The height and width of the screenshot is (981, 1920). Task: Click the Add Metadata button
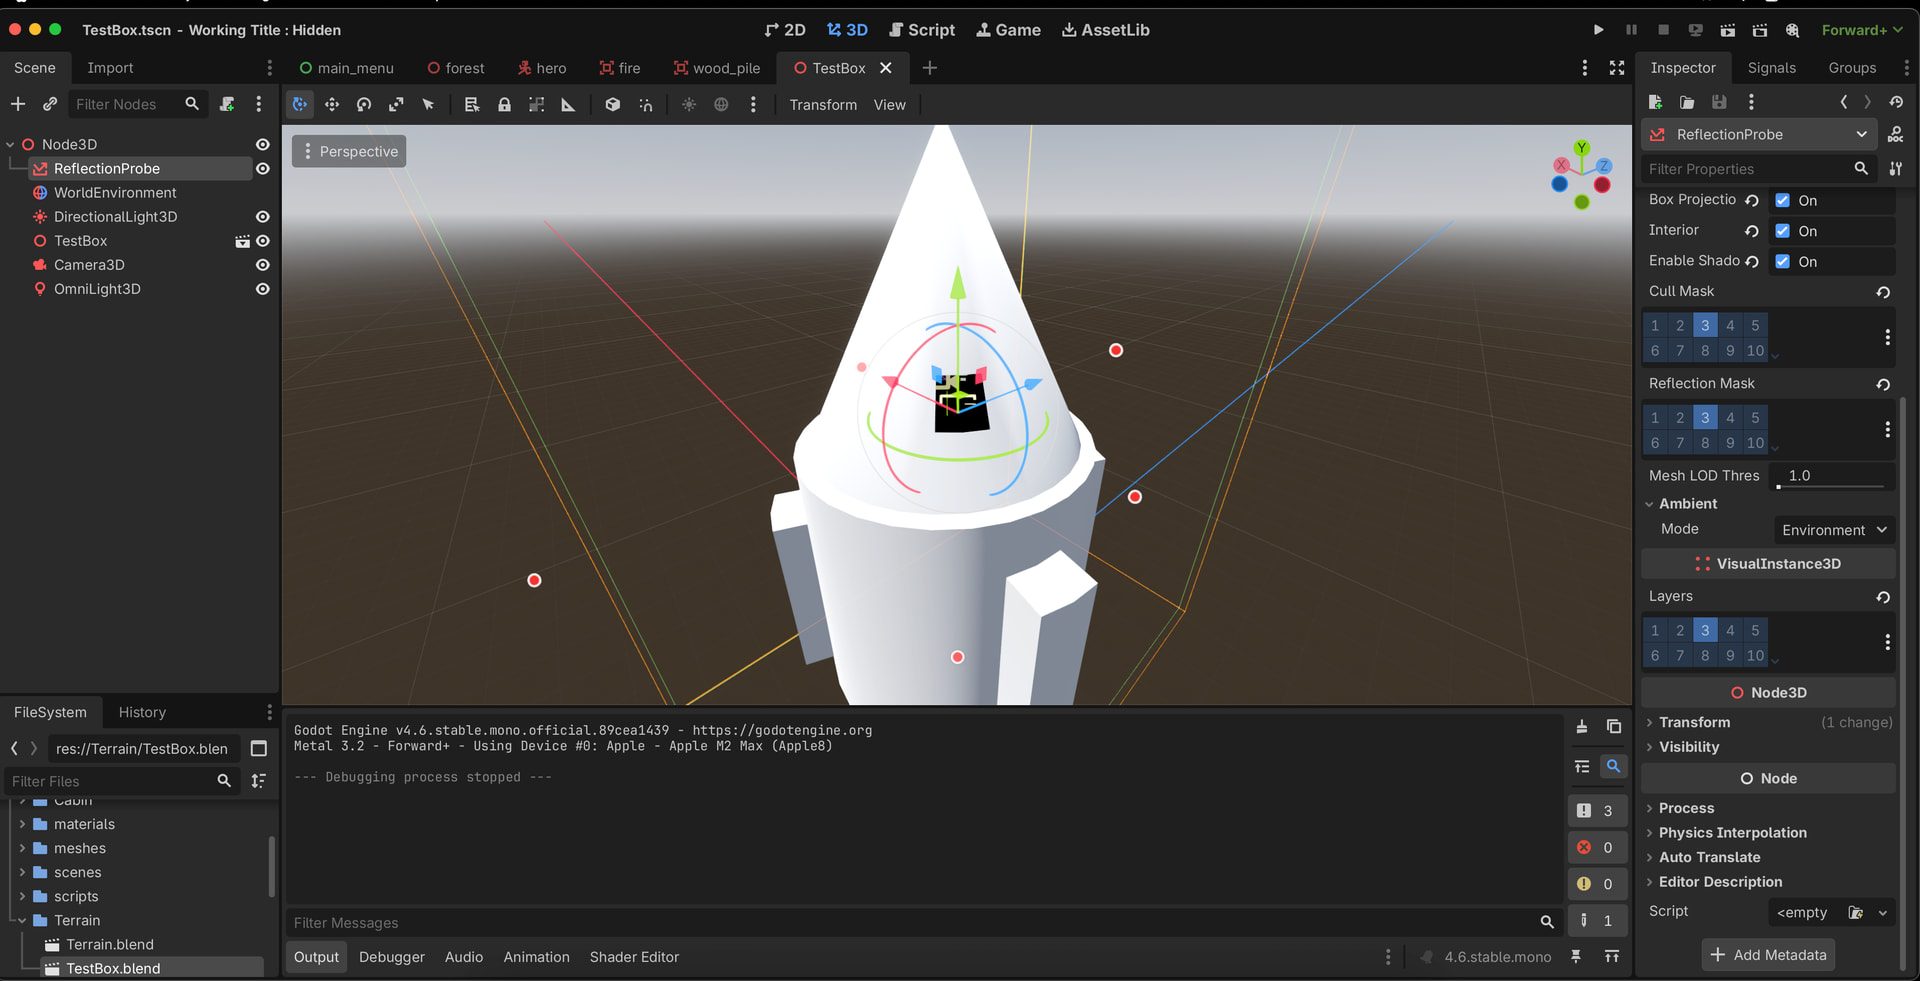point(1768,955)
